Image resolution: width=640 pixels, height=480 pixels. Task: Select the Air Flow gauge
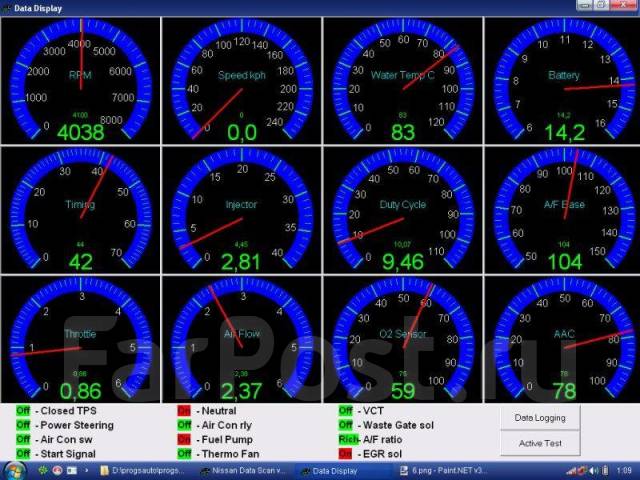[241, 340]
